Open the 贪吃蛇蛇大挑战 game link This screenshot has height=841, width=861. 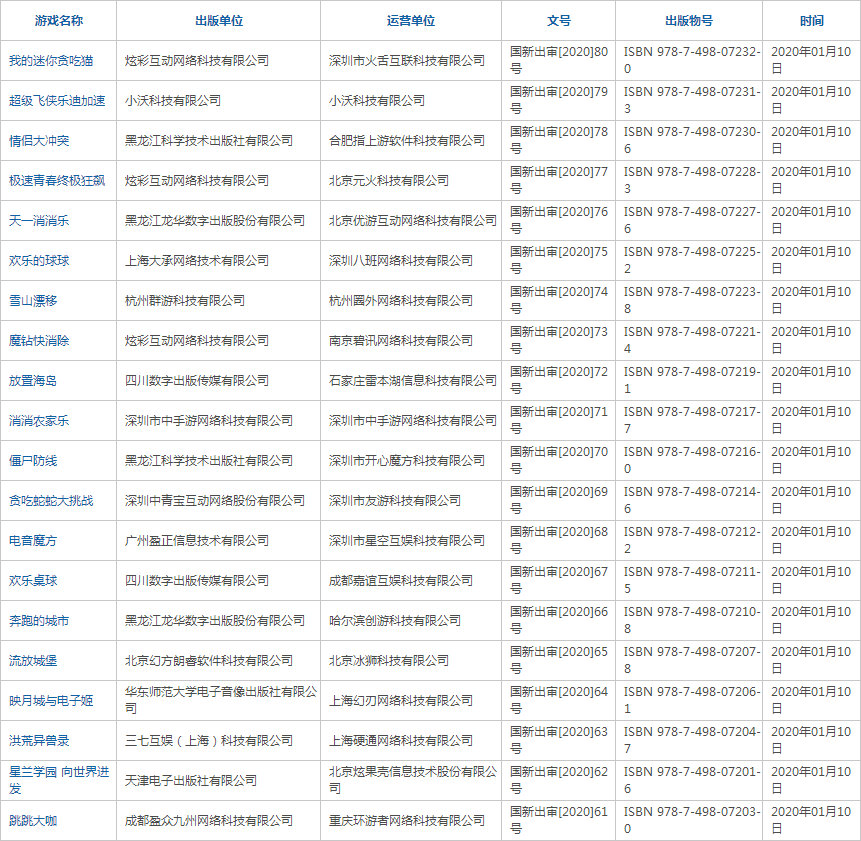click(51, 501)
